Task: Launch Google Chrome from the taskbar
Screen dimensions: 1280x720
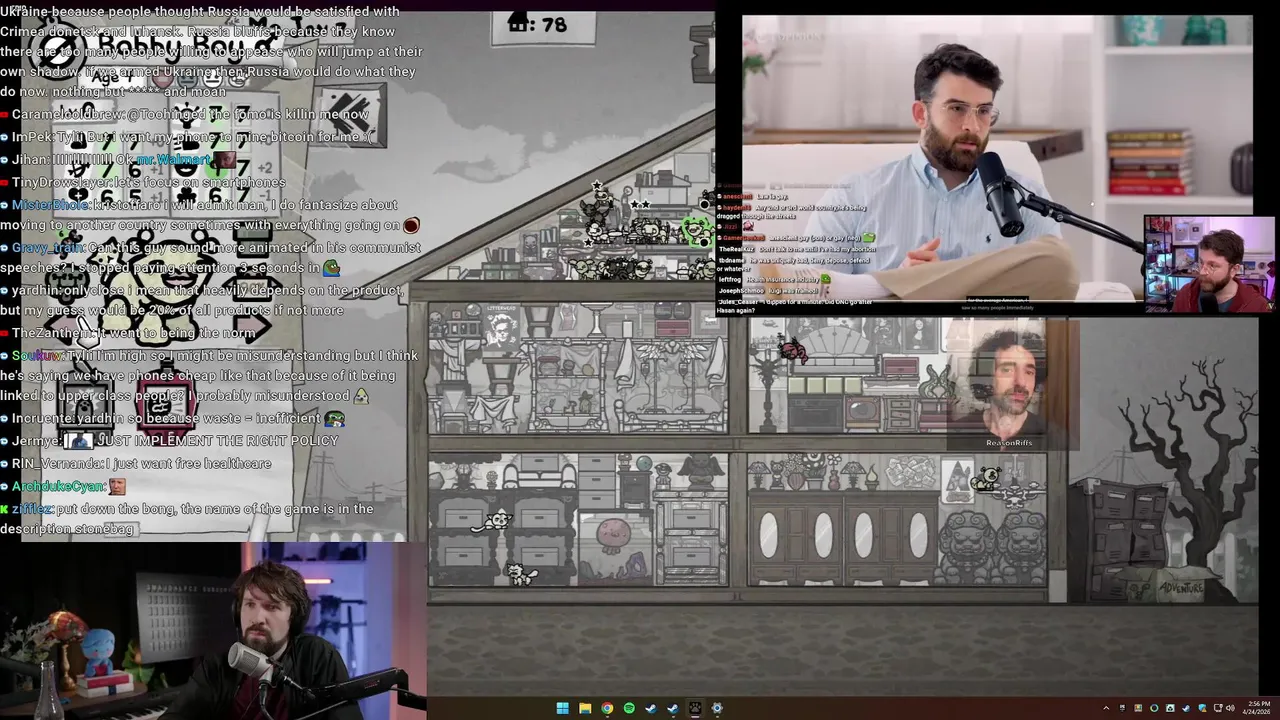Action: point(607,708)
